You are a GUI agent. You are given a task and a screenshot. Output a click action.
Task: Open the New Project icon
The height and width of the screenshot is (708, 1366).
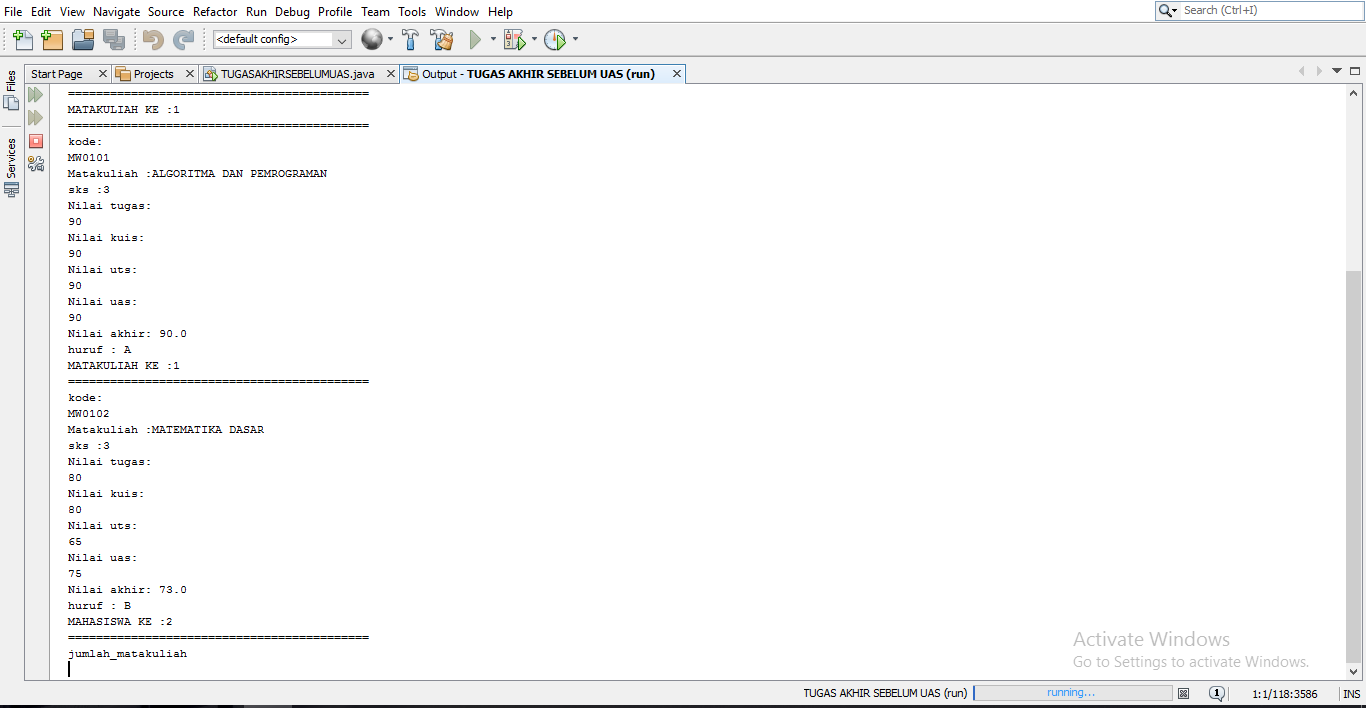pos(51,39)
